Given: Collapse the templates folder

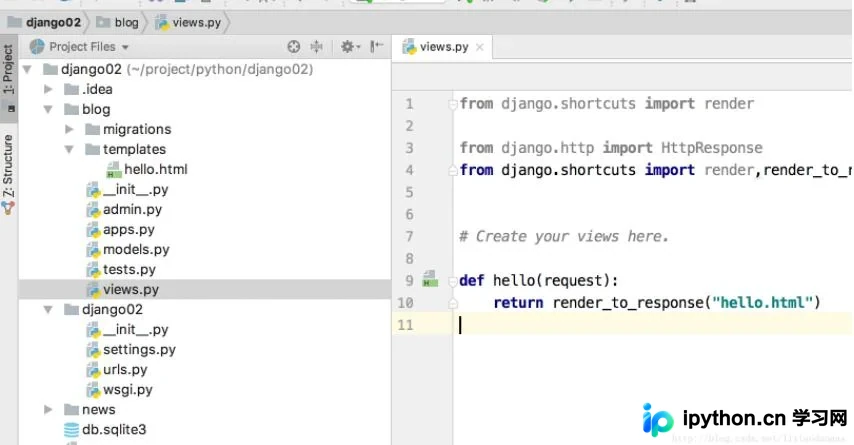Looking at the screenshot, I should click(69, 149).
